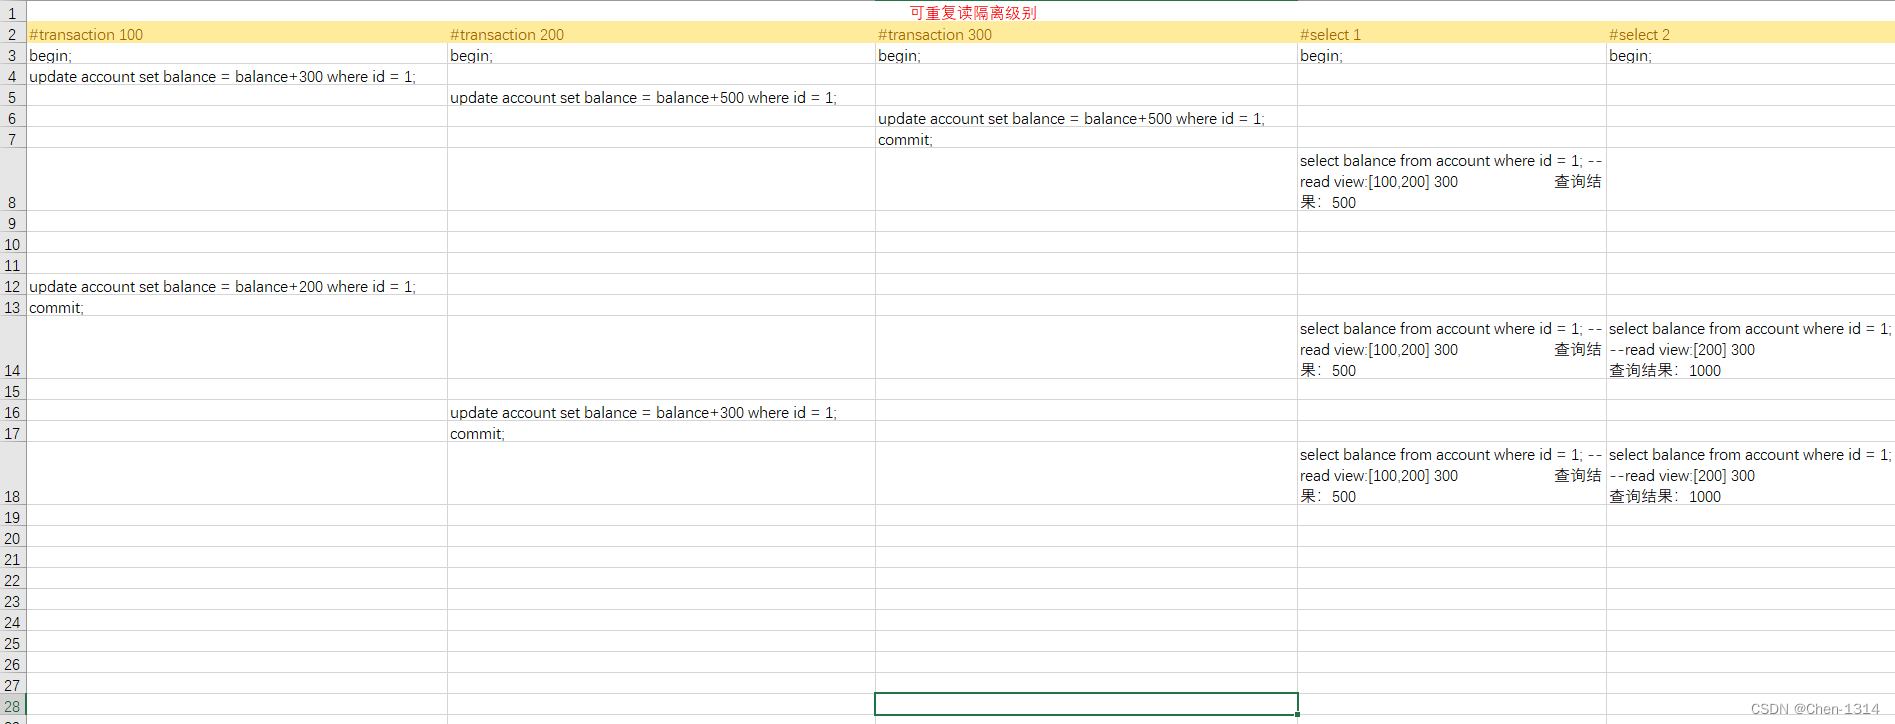This screenshot has height=724, width=1895.
Task: Click row header 8
Action: (12, 180)
